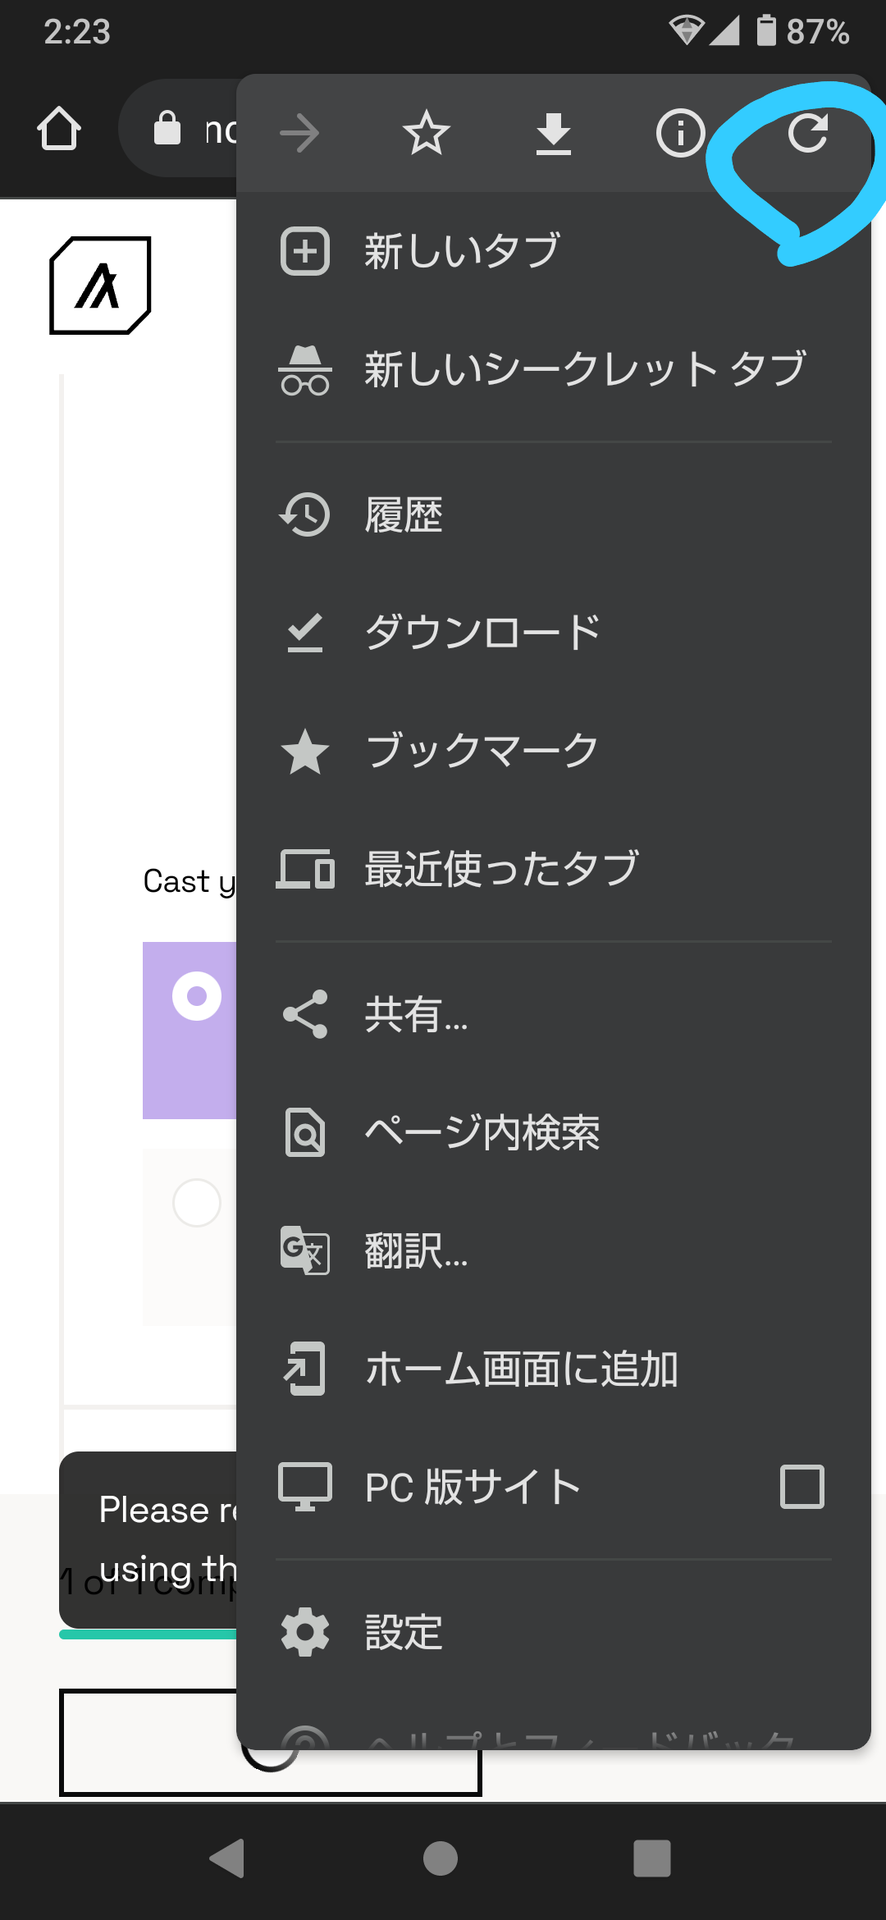Tap the battery icon in status bar

click(766, 30)
